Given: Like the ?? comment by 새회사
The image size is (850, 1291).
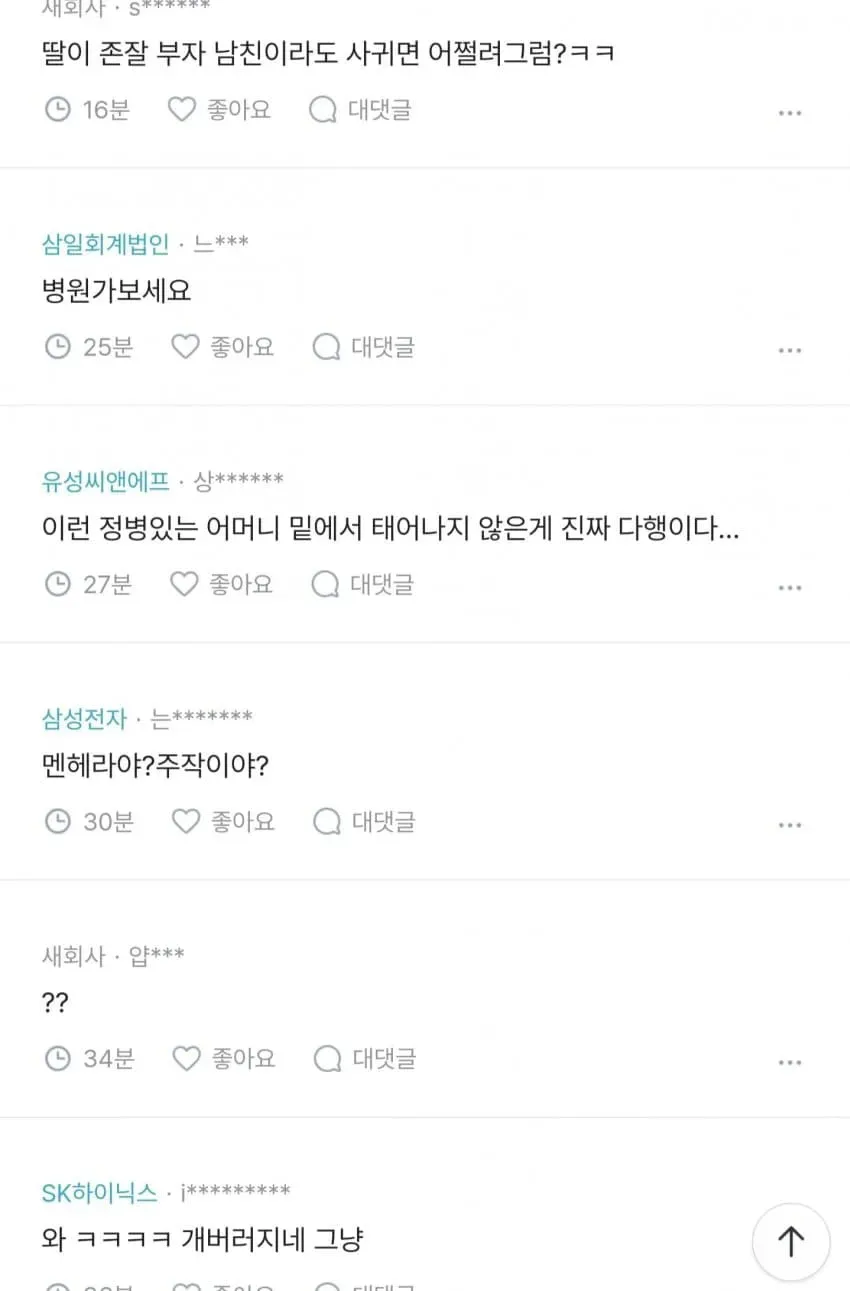Looking at the screenshot, I should (186, 1058).
